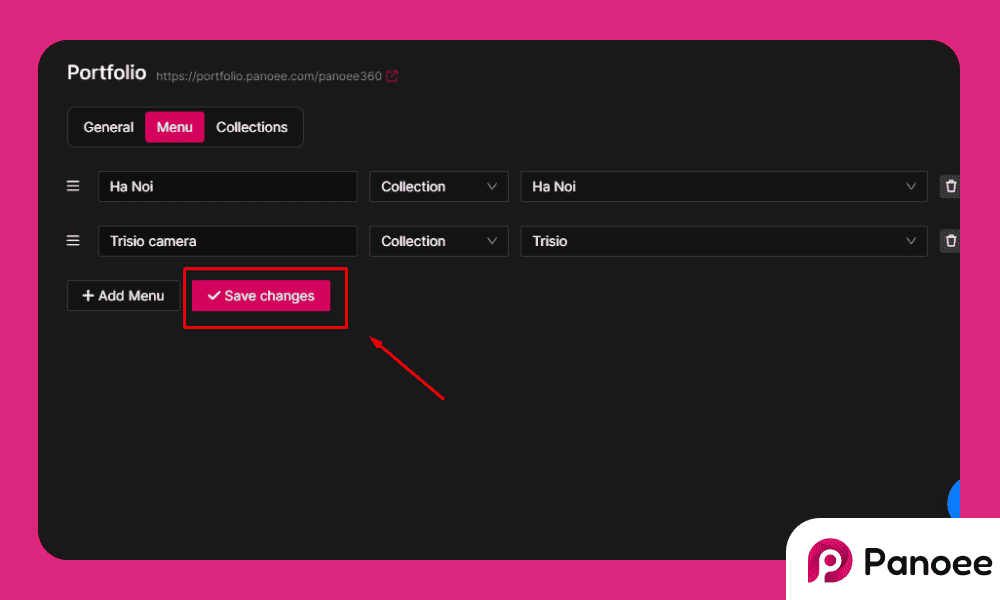Click the Add Menu button
The width and height of the screenshot is (1000, 600).
[x=123, y=296]
